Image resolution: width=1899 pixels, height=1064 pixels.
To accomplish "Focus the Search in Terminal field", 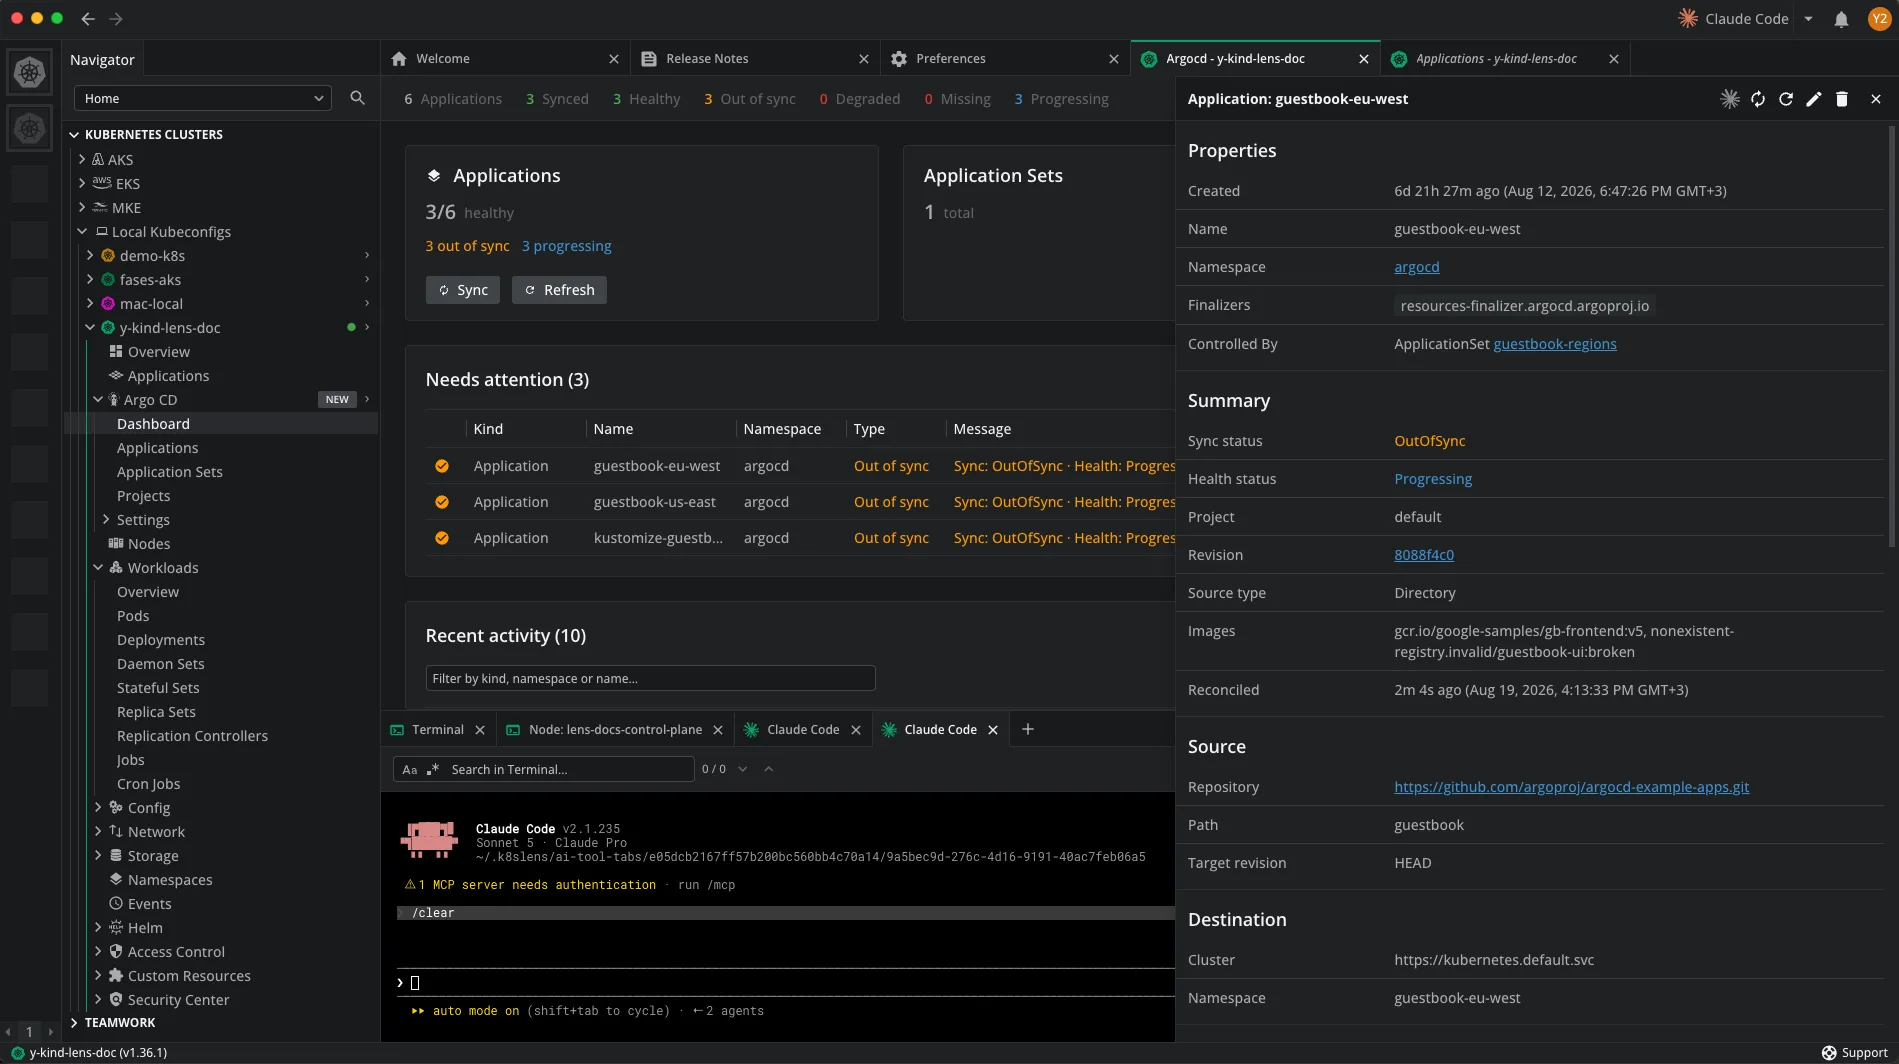I will click(570, 769).
